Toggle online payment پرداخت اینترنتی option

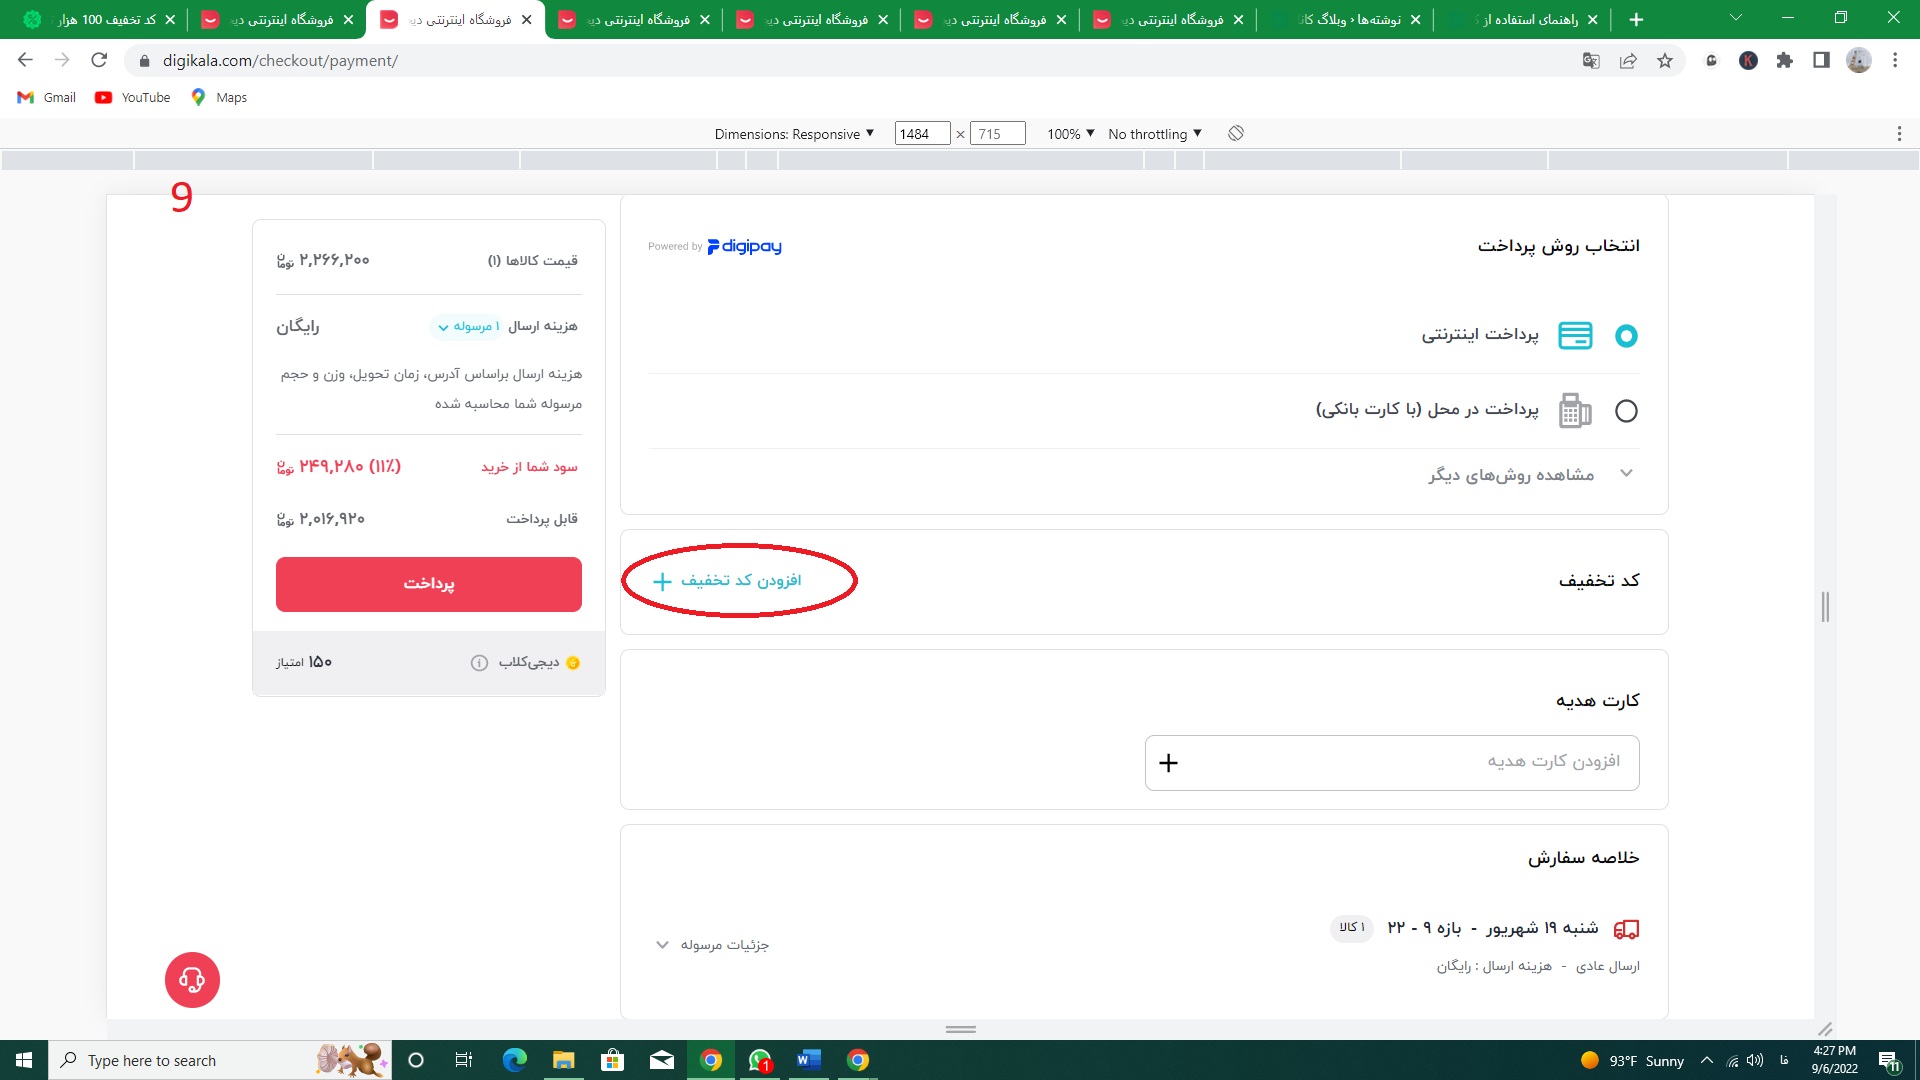pyautogui.click(x=1625, y=335)
